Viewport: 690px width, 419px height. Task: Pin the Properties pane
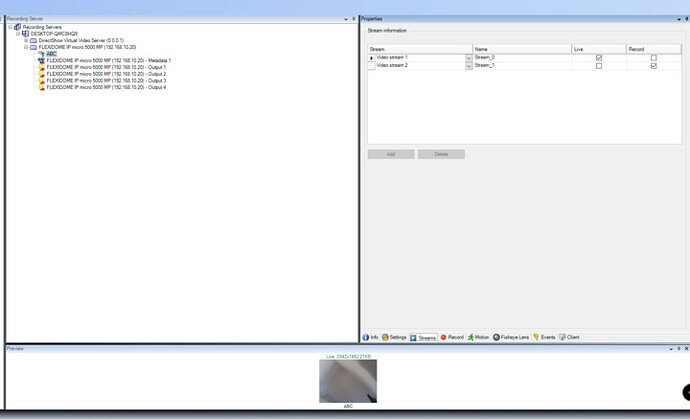tap(686, 19)
